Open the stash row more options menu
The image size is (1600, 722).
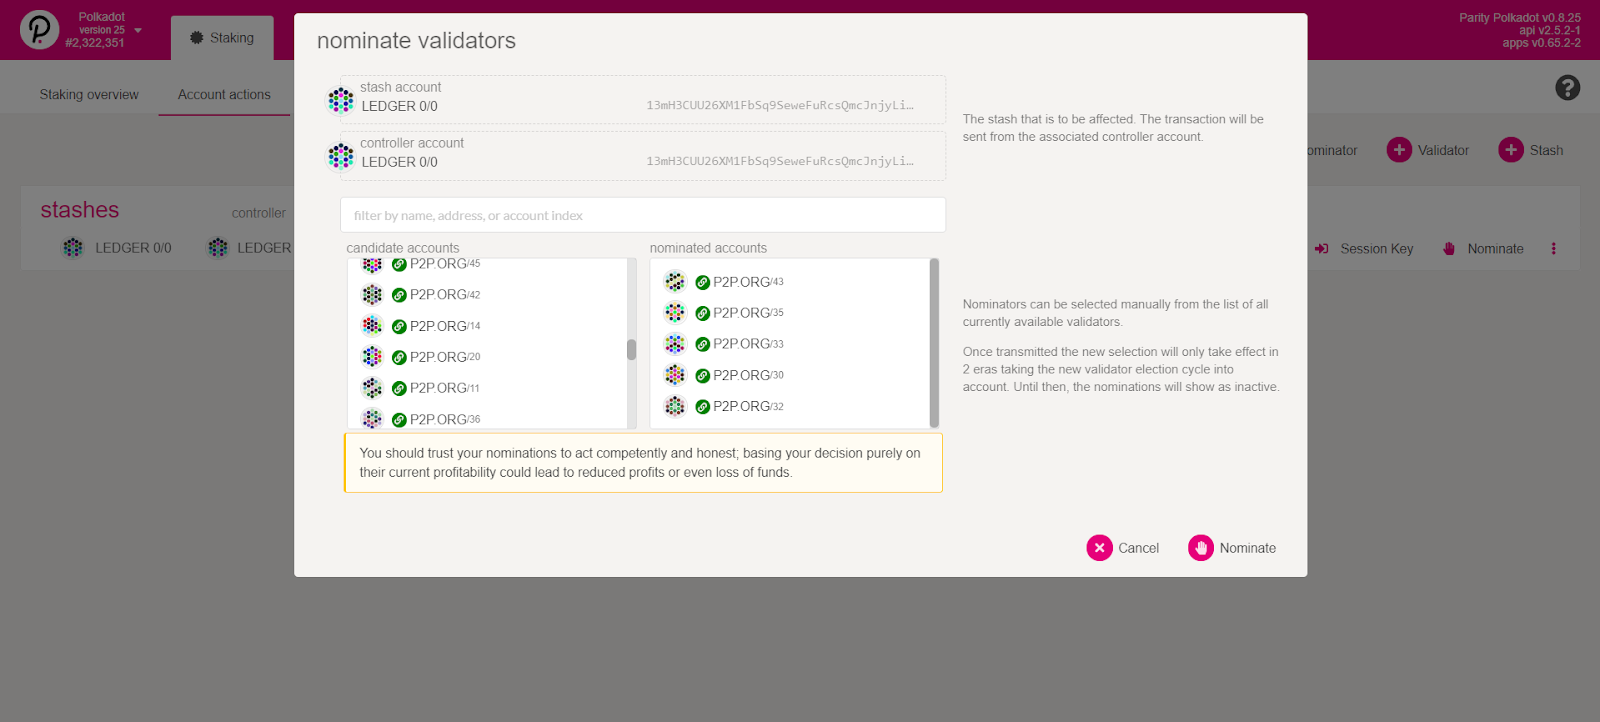click(1553, 249)
